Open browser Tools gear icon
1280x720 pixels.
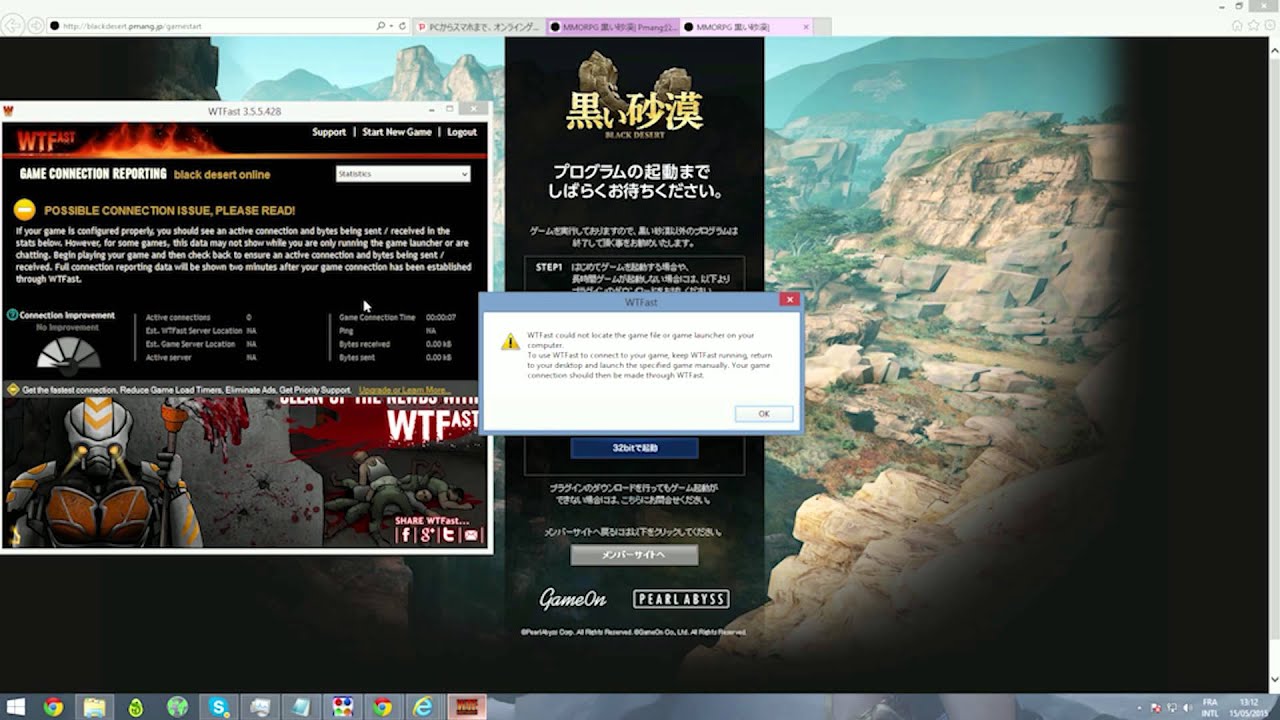(x=1269, y=25)
